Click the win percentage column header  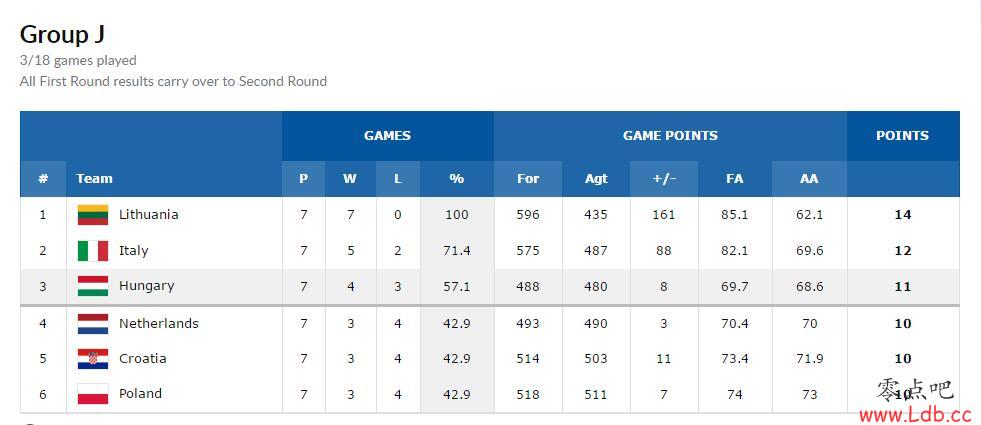[457, 179]
